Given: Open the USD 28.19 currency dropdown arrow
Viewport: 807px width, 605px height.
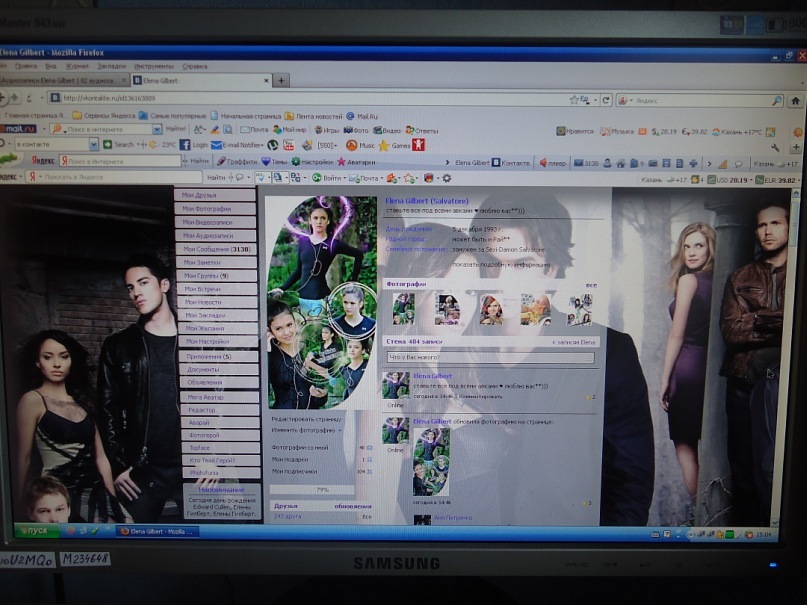Looking at the screenshot, I should coord(751,180).
